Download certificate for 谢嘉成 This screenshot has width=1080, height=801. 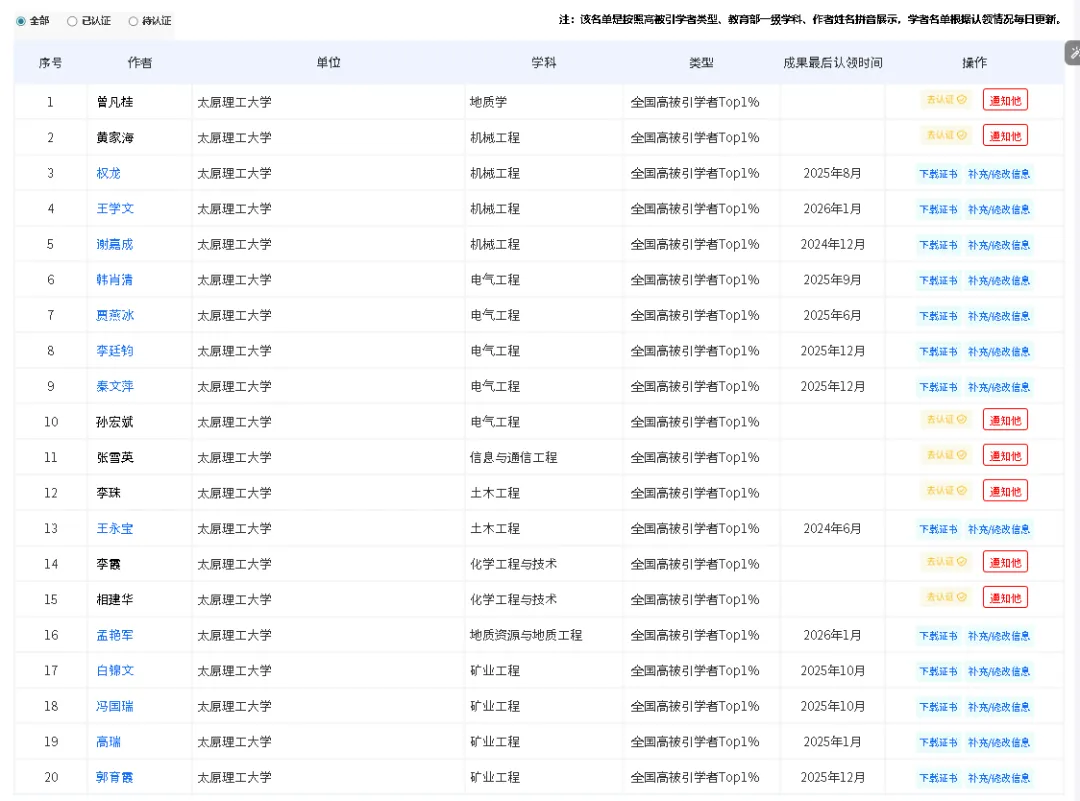[x=938, y=245]
